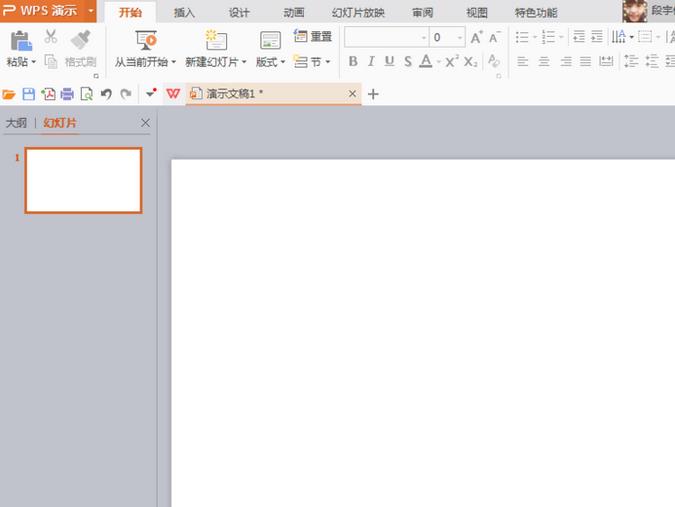This screenshot has height=507, width=675.
Task: Open the 插入 ribbon tab
Action: pyautogui.click(x=184, y=12)
